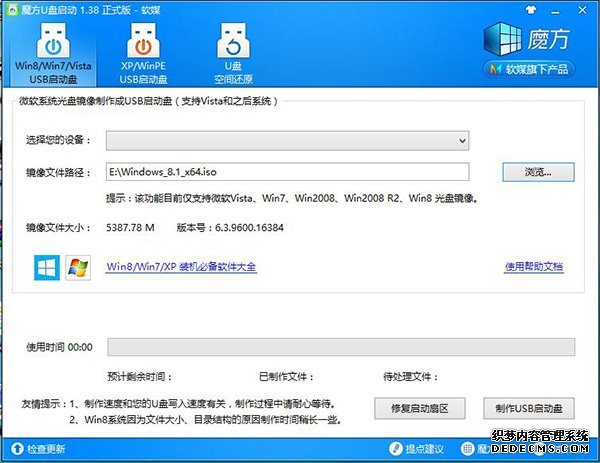Click the 待处理文件 label

click(411, 377)
